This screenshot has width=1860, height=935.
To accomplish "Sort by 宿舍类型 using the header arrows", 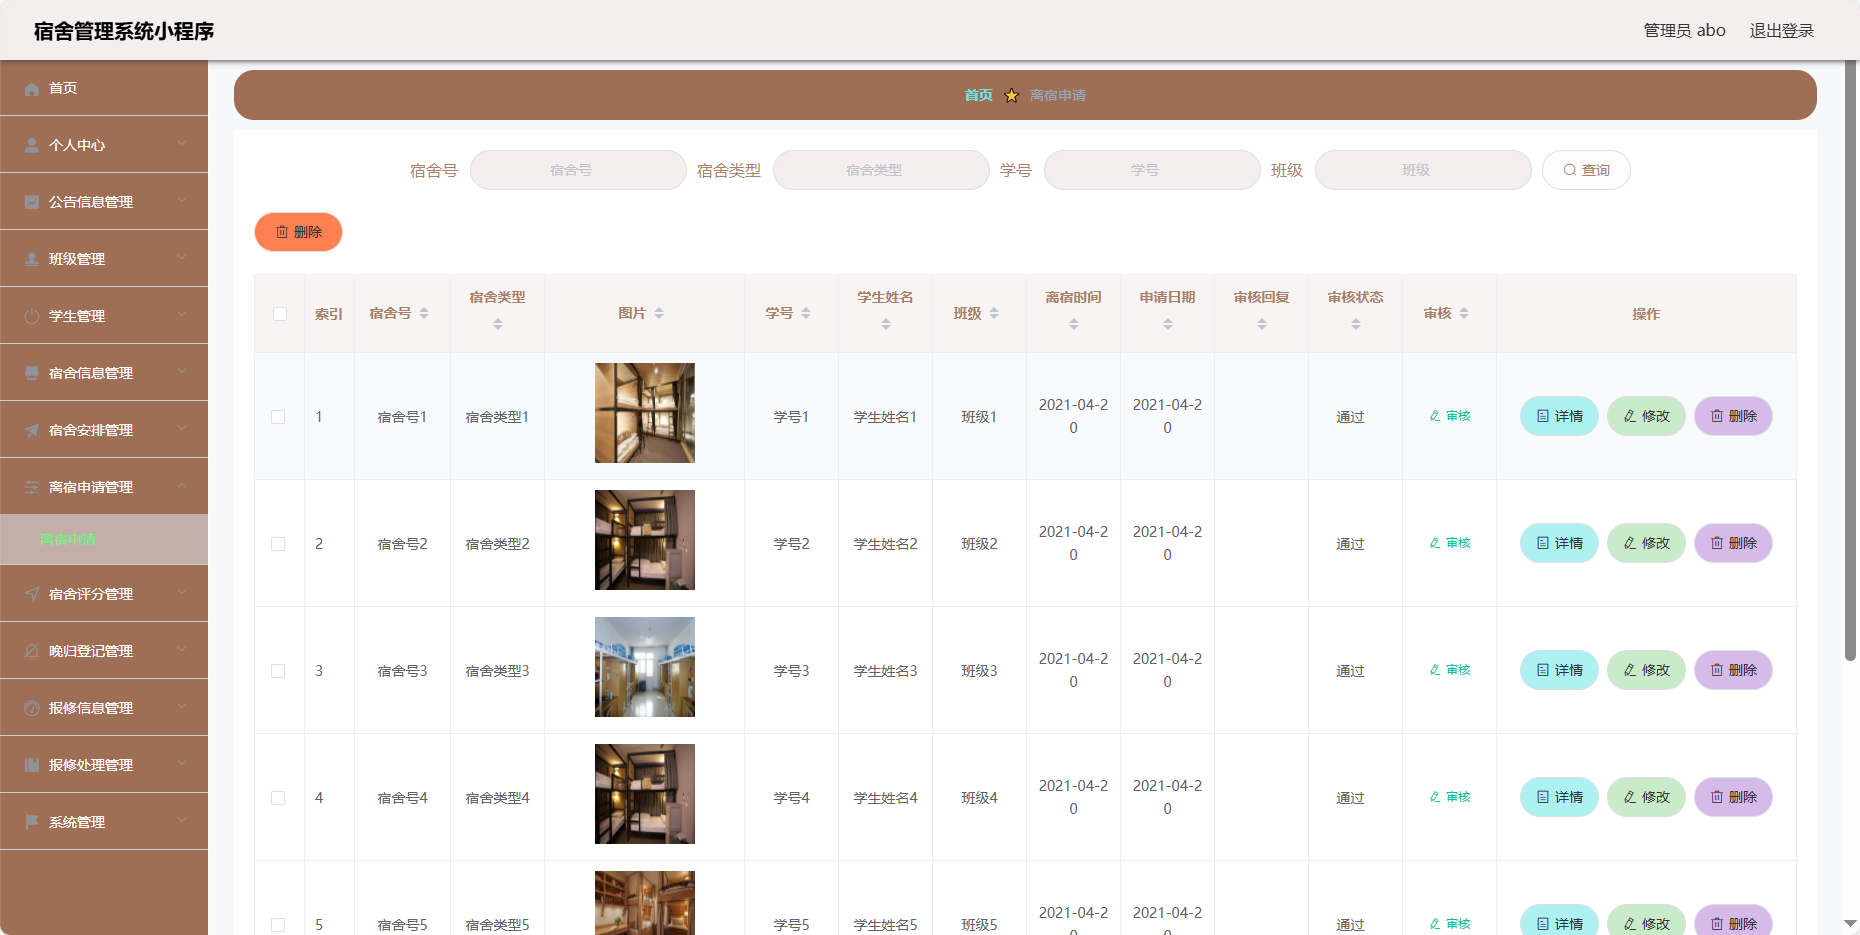I will pyautogui.click(x=498, y=325).
